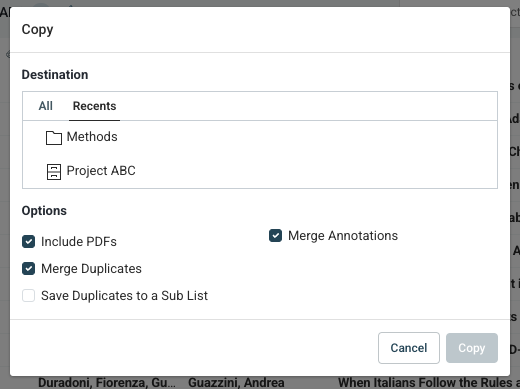Viewport: 520px width, 389px height.
Task: Enable Save Duplicates to a Sub List
Action: (28, 296)
